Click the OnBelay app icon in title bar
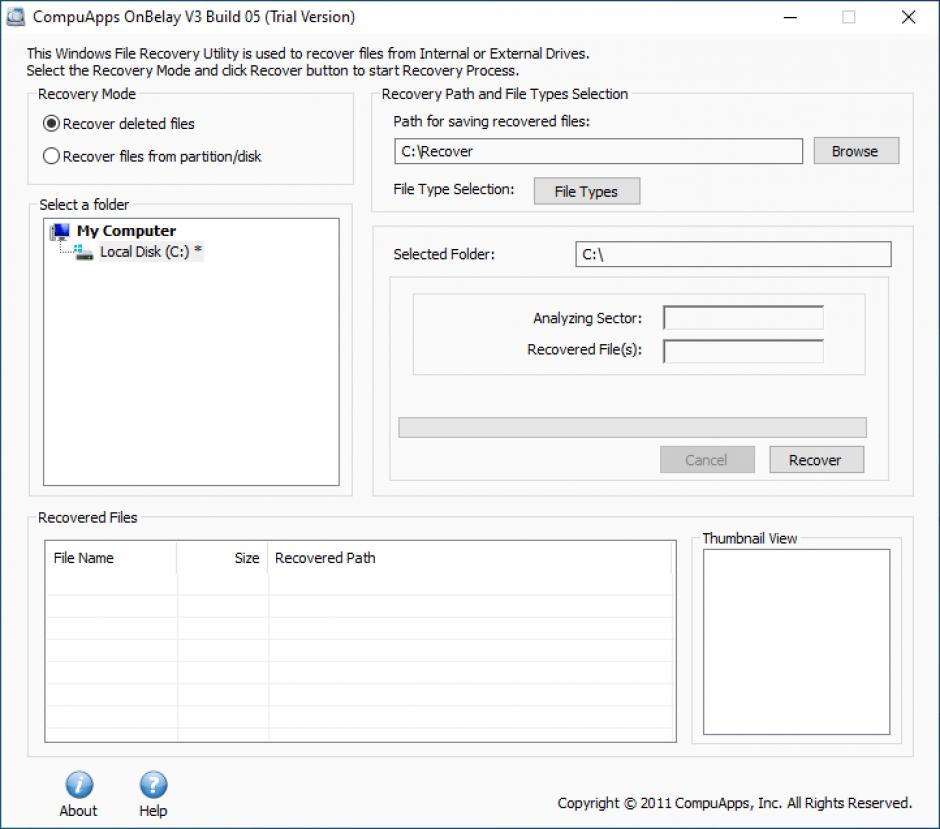 [15, 17]
